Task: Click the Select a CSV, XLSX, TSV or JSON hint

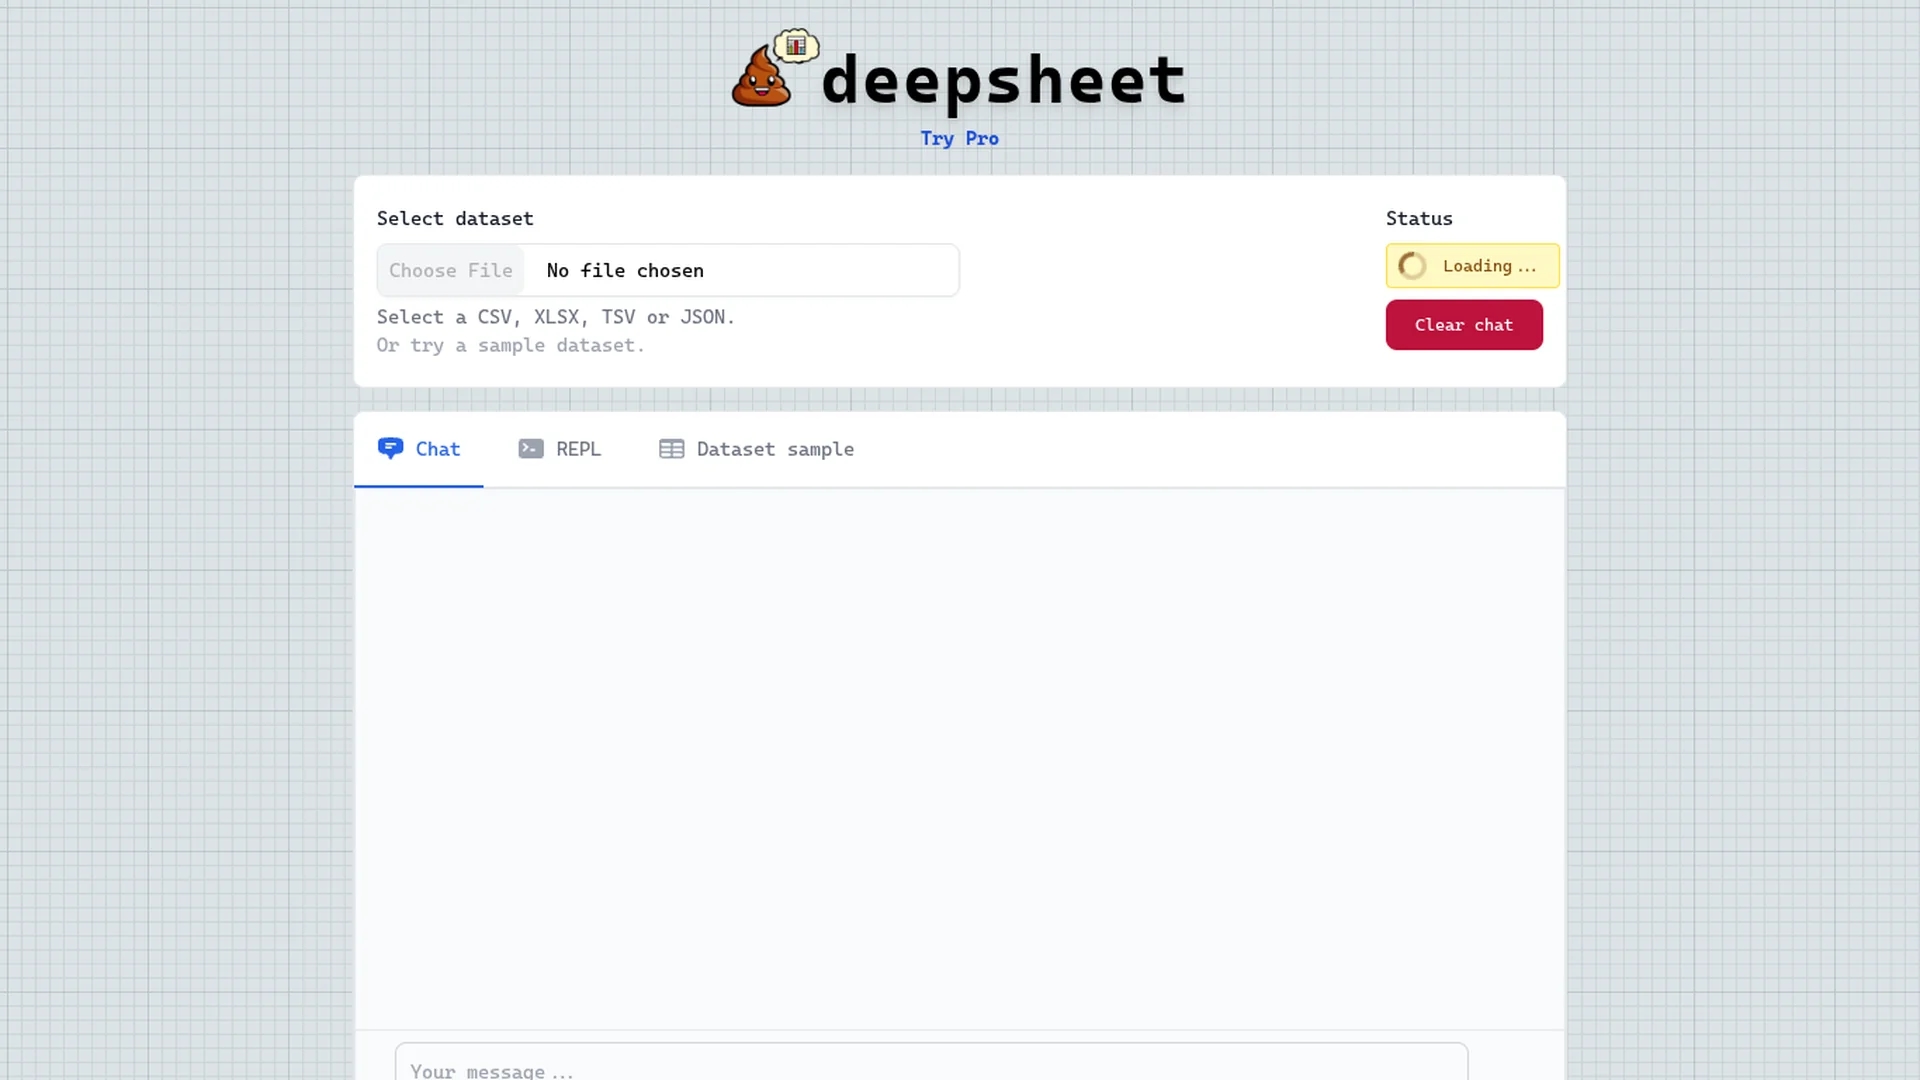Action: (556, 317)
